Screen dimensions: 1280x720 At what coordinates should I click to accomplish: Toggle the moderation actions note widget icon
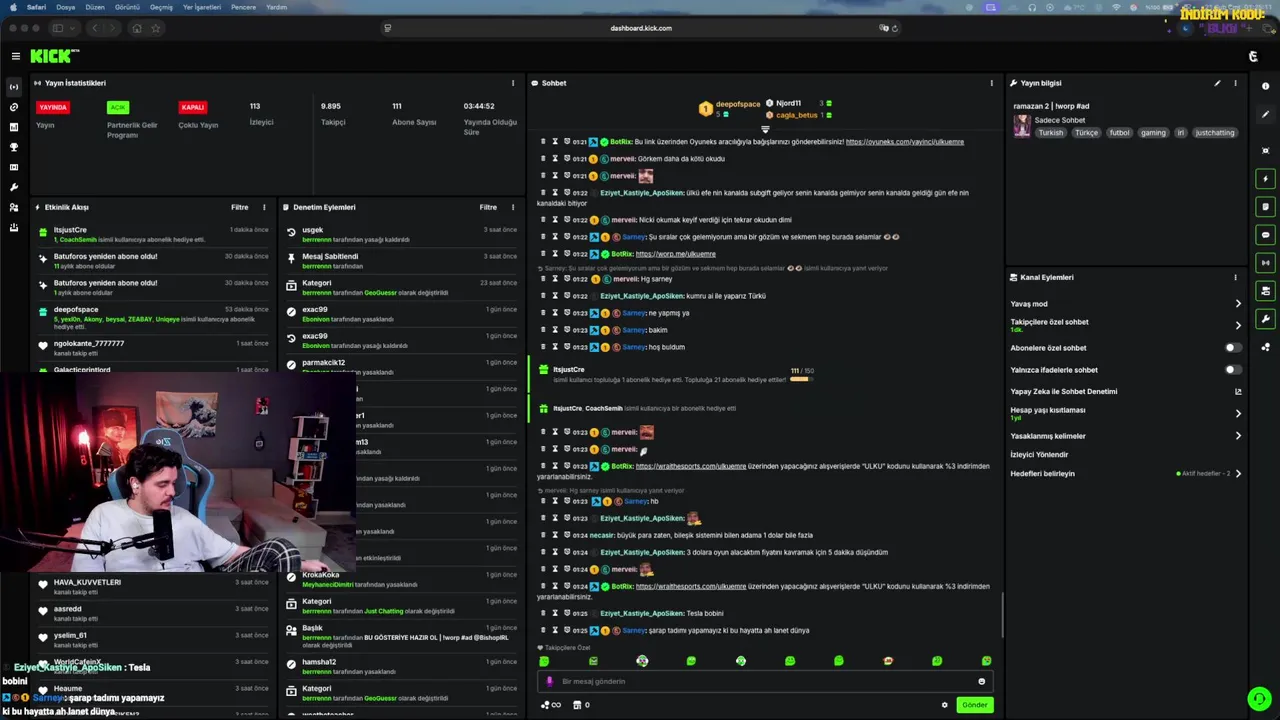point(1266,207)
